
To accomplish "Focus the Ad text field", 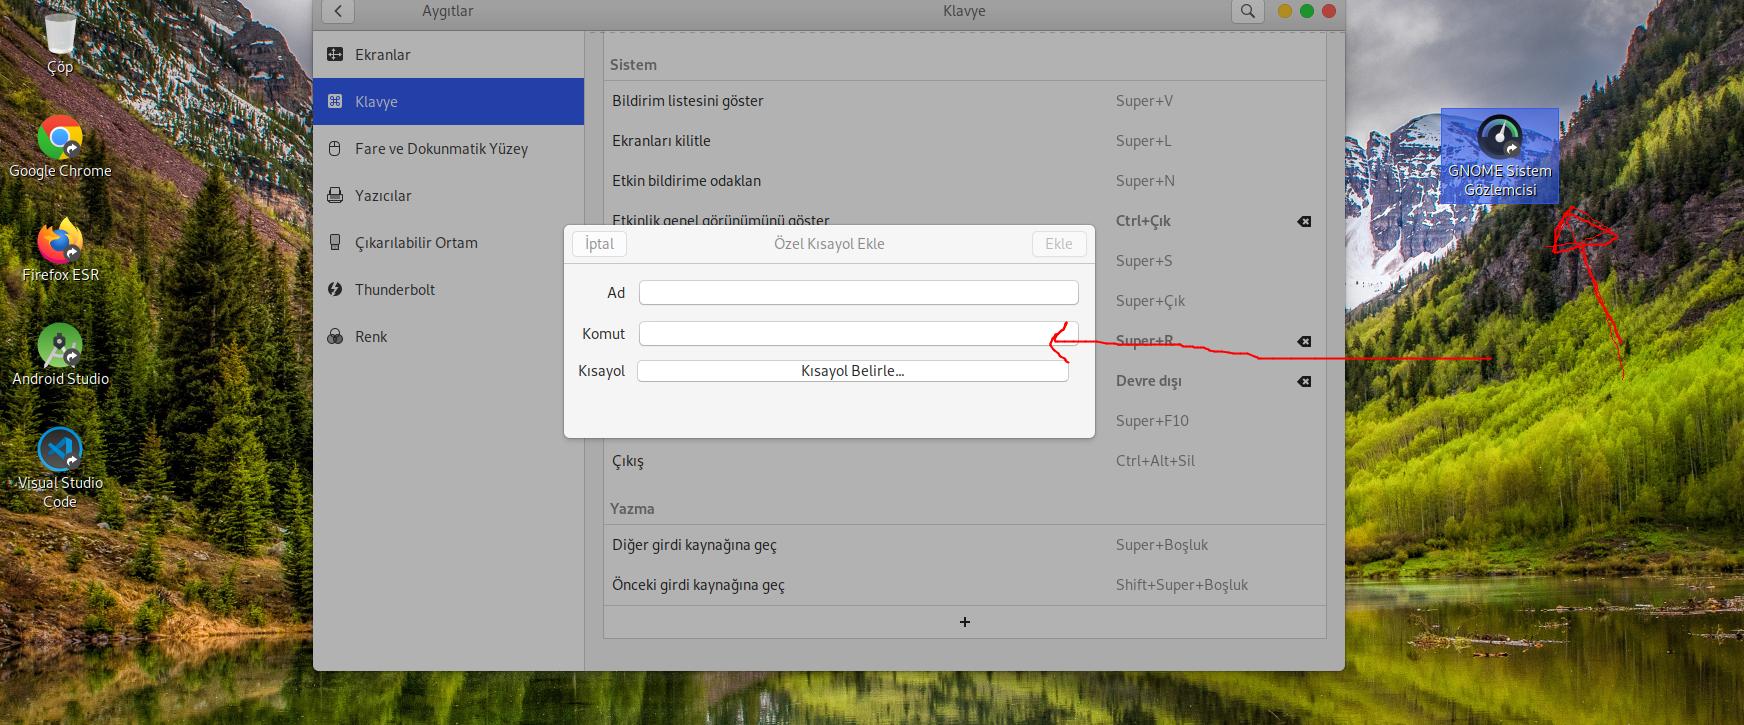I will [858, 293].
